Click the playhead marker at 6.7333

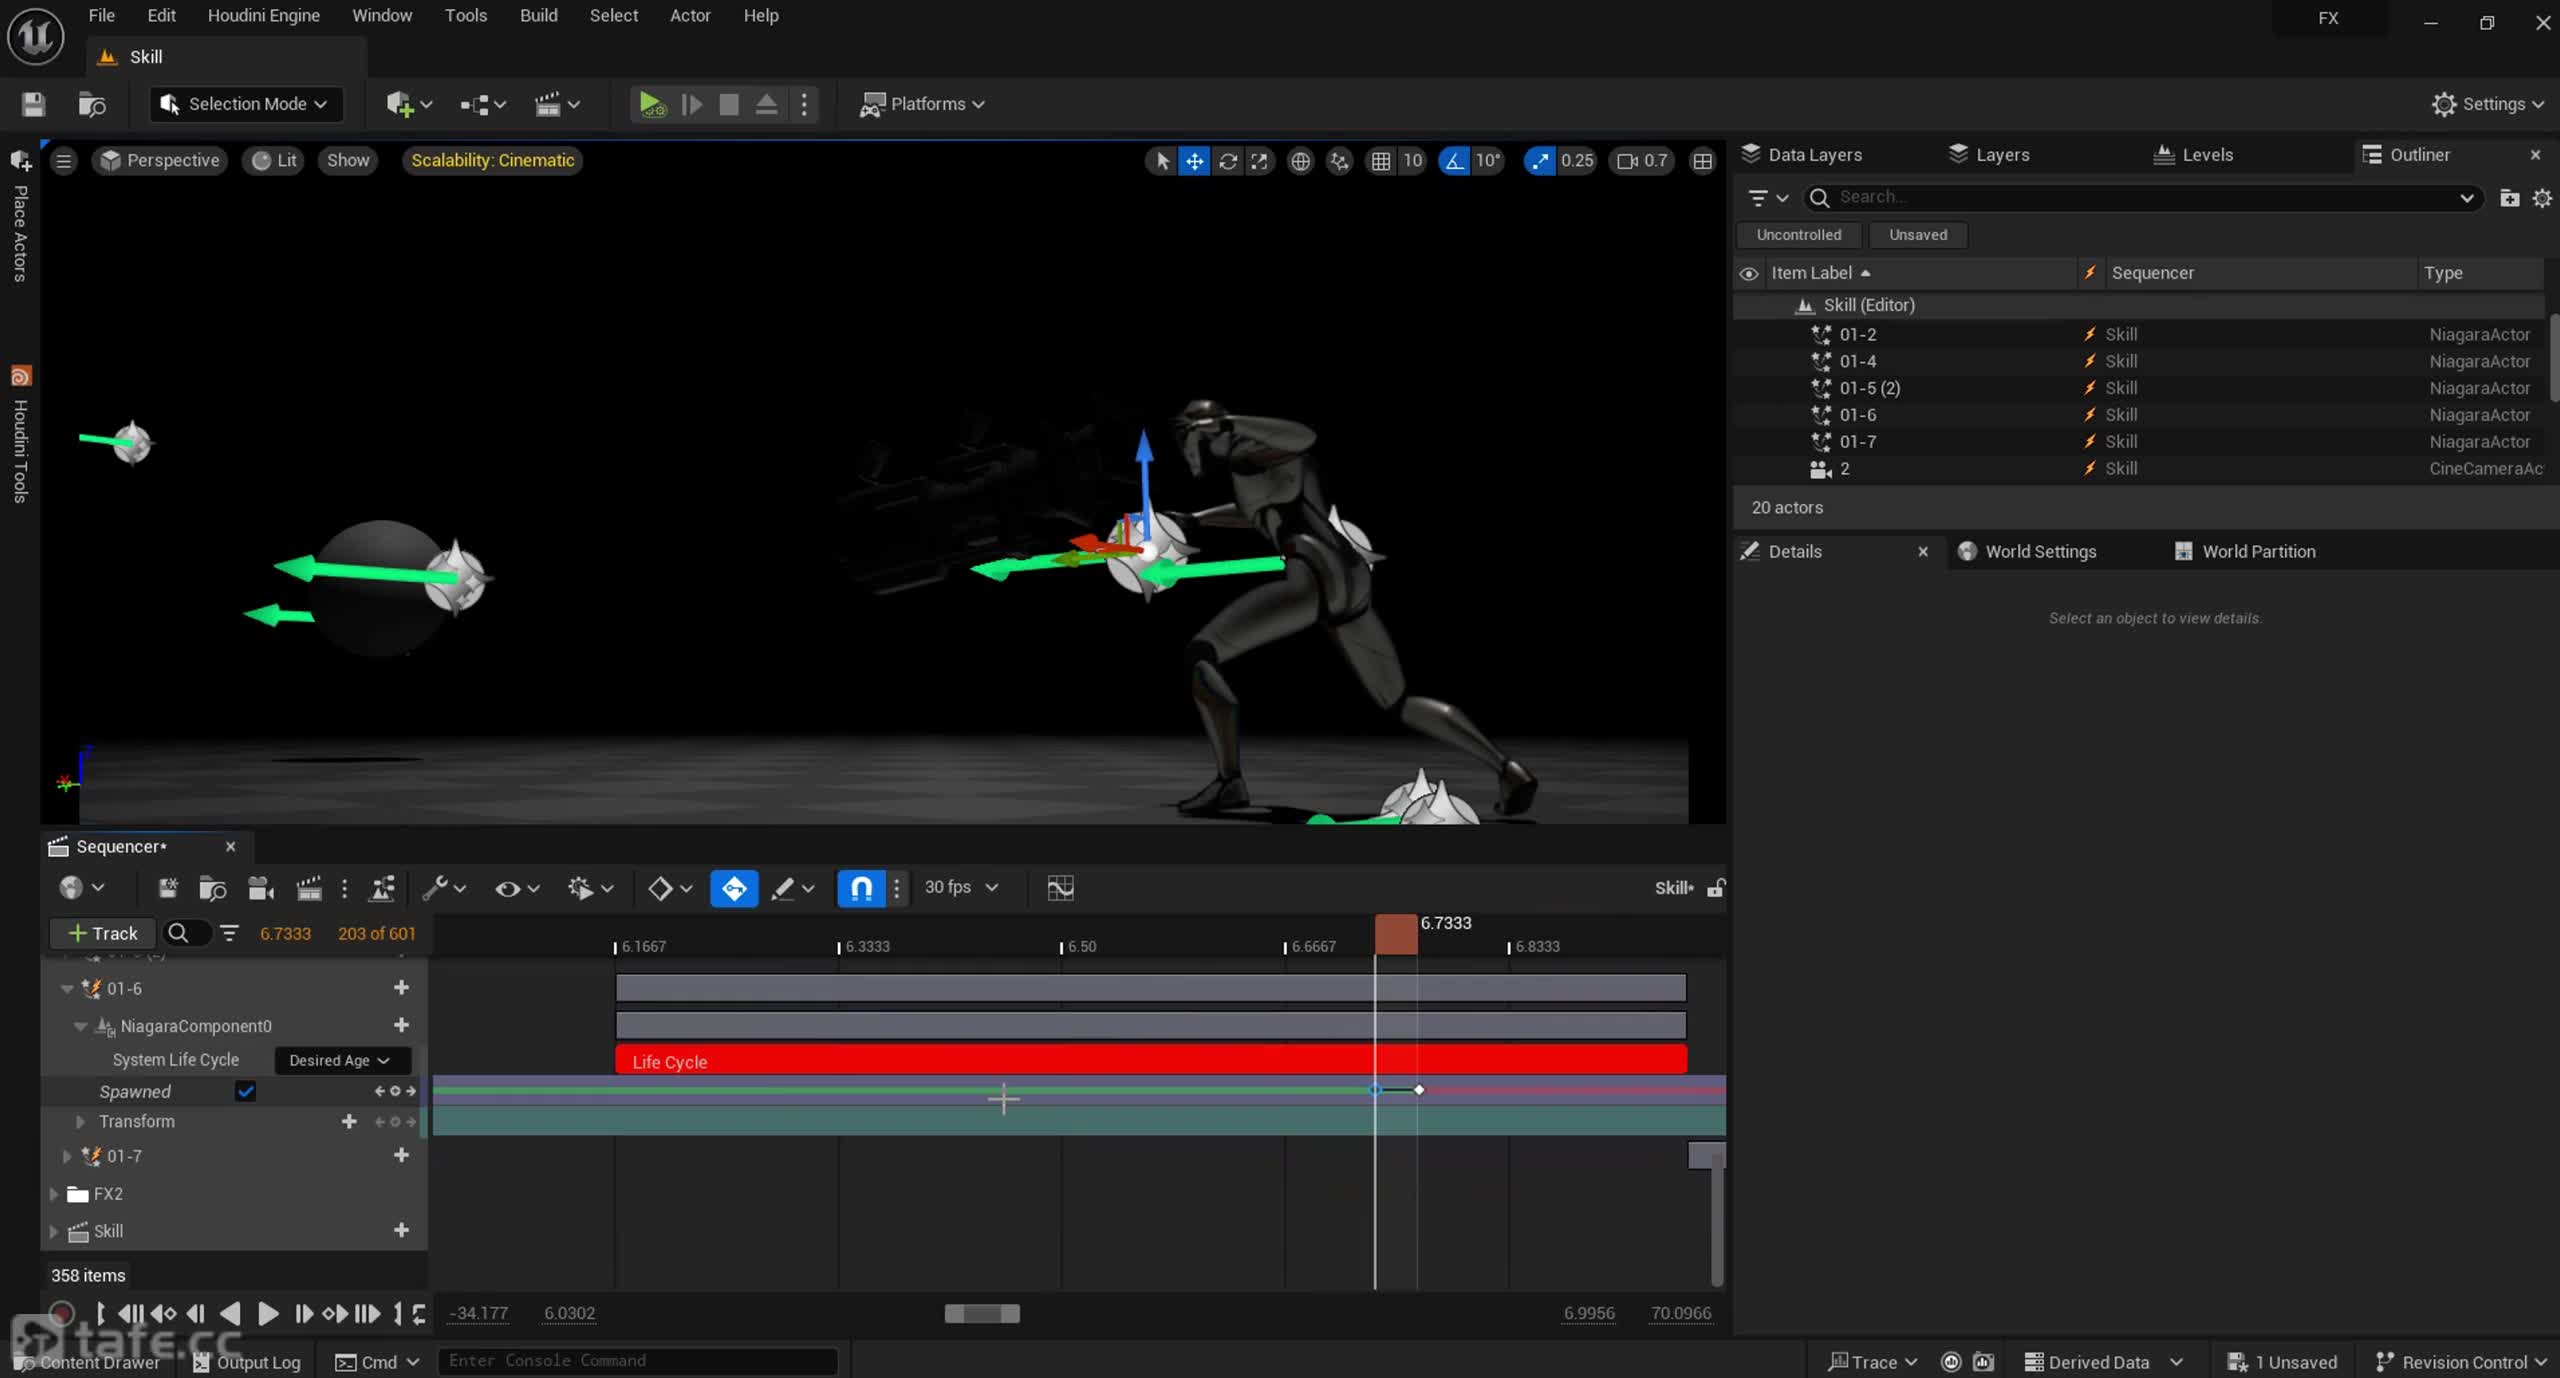pos(1395,933)
